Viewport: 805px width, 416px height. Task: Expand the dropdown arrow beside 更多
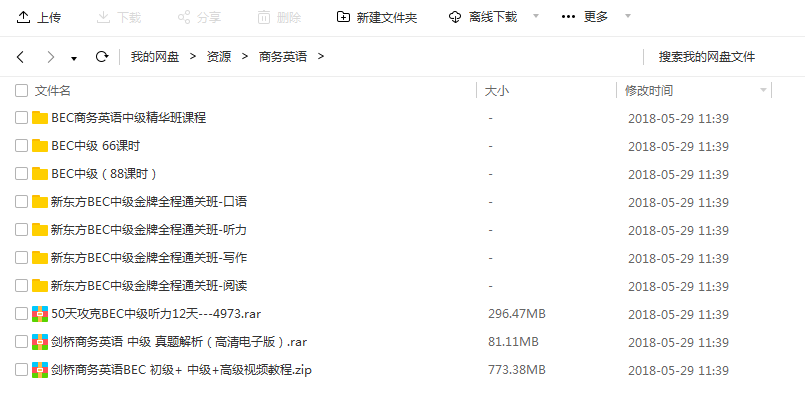point(627,16)
